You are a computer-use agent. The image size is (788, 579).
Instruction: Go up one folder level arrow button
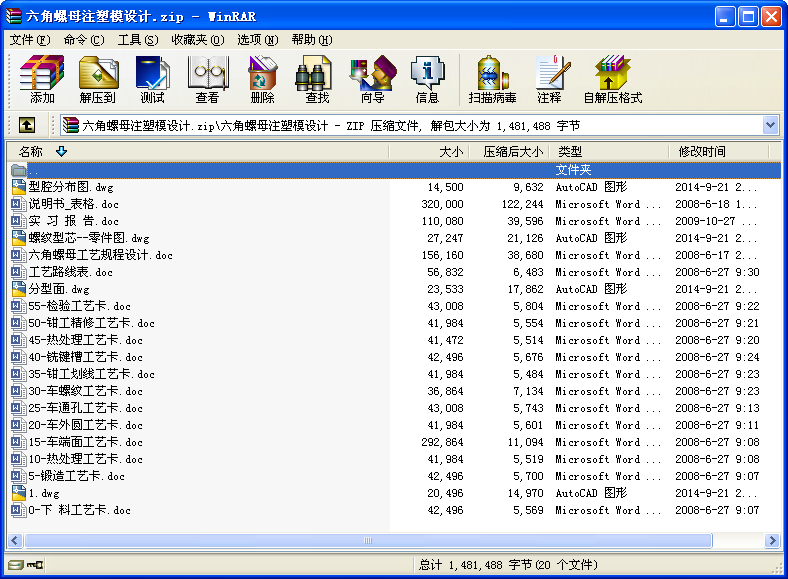pyautogui.click(x=27, y=125)
